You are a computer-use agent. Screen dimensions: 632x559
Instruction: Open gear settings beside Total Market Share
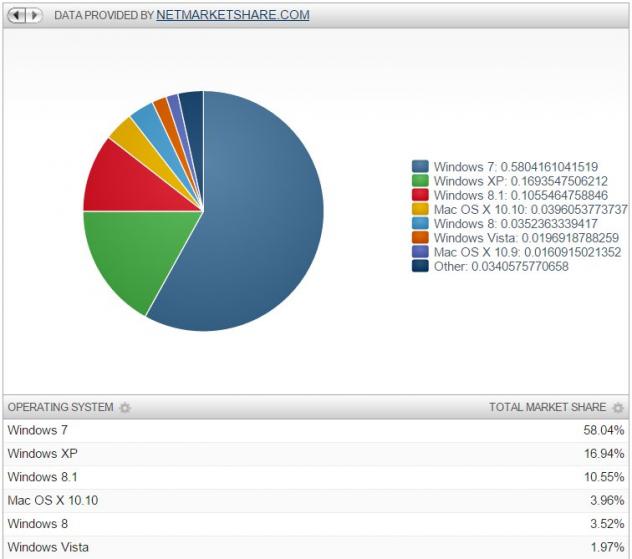(618, 408)
